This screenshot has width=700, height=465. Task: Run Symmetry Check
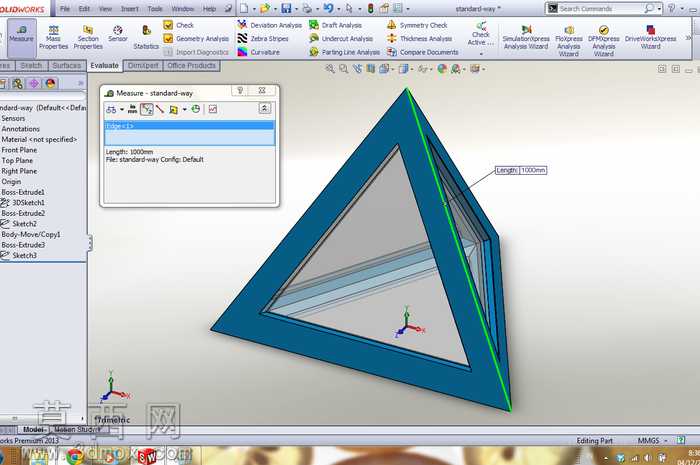click(417, 25)
